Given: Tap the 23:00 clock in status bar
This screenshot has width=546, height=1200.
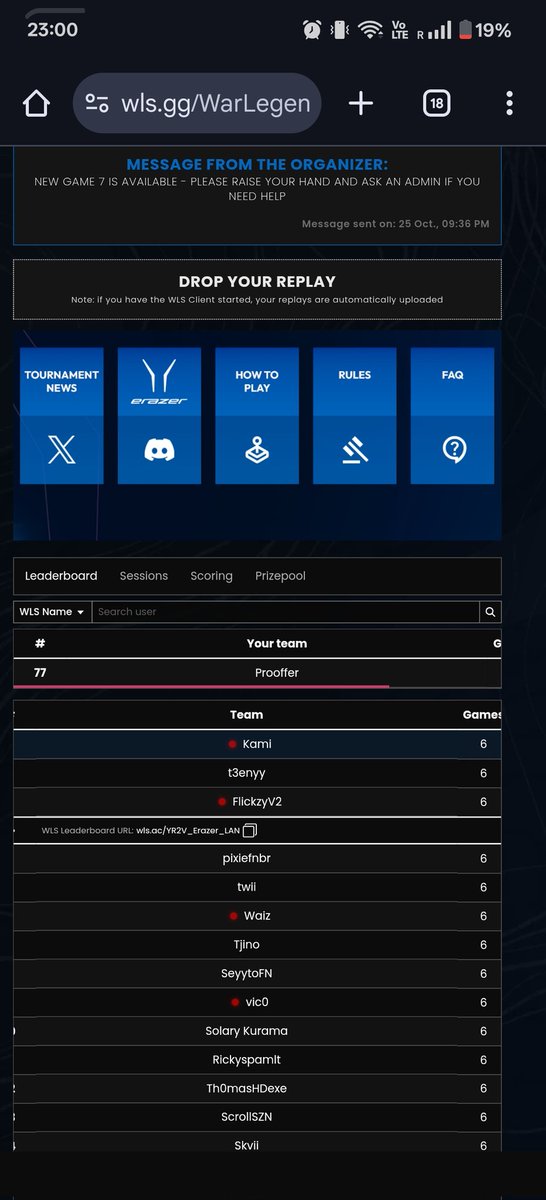Looking at the screenshot, I should [53, 30].
